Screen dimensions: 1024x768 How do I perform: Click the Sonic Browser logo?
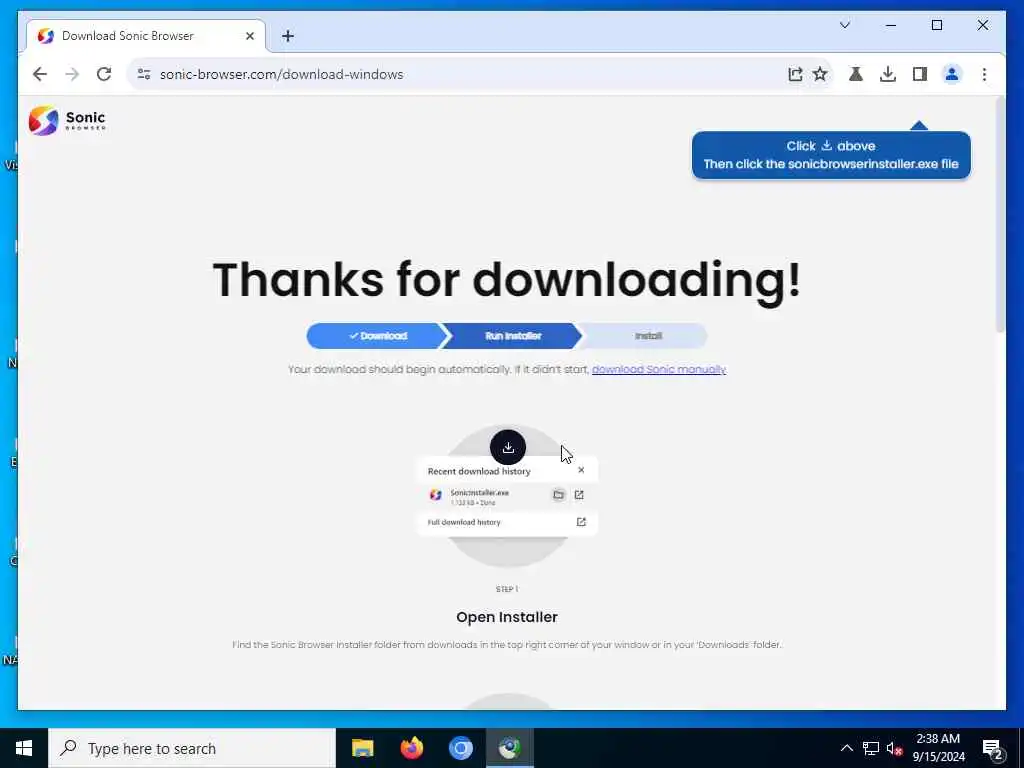pos(67,120)
